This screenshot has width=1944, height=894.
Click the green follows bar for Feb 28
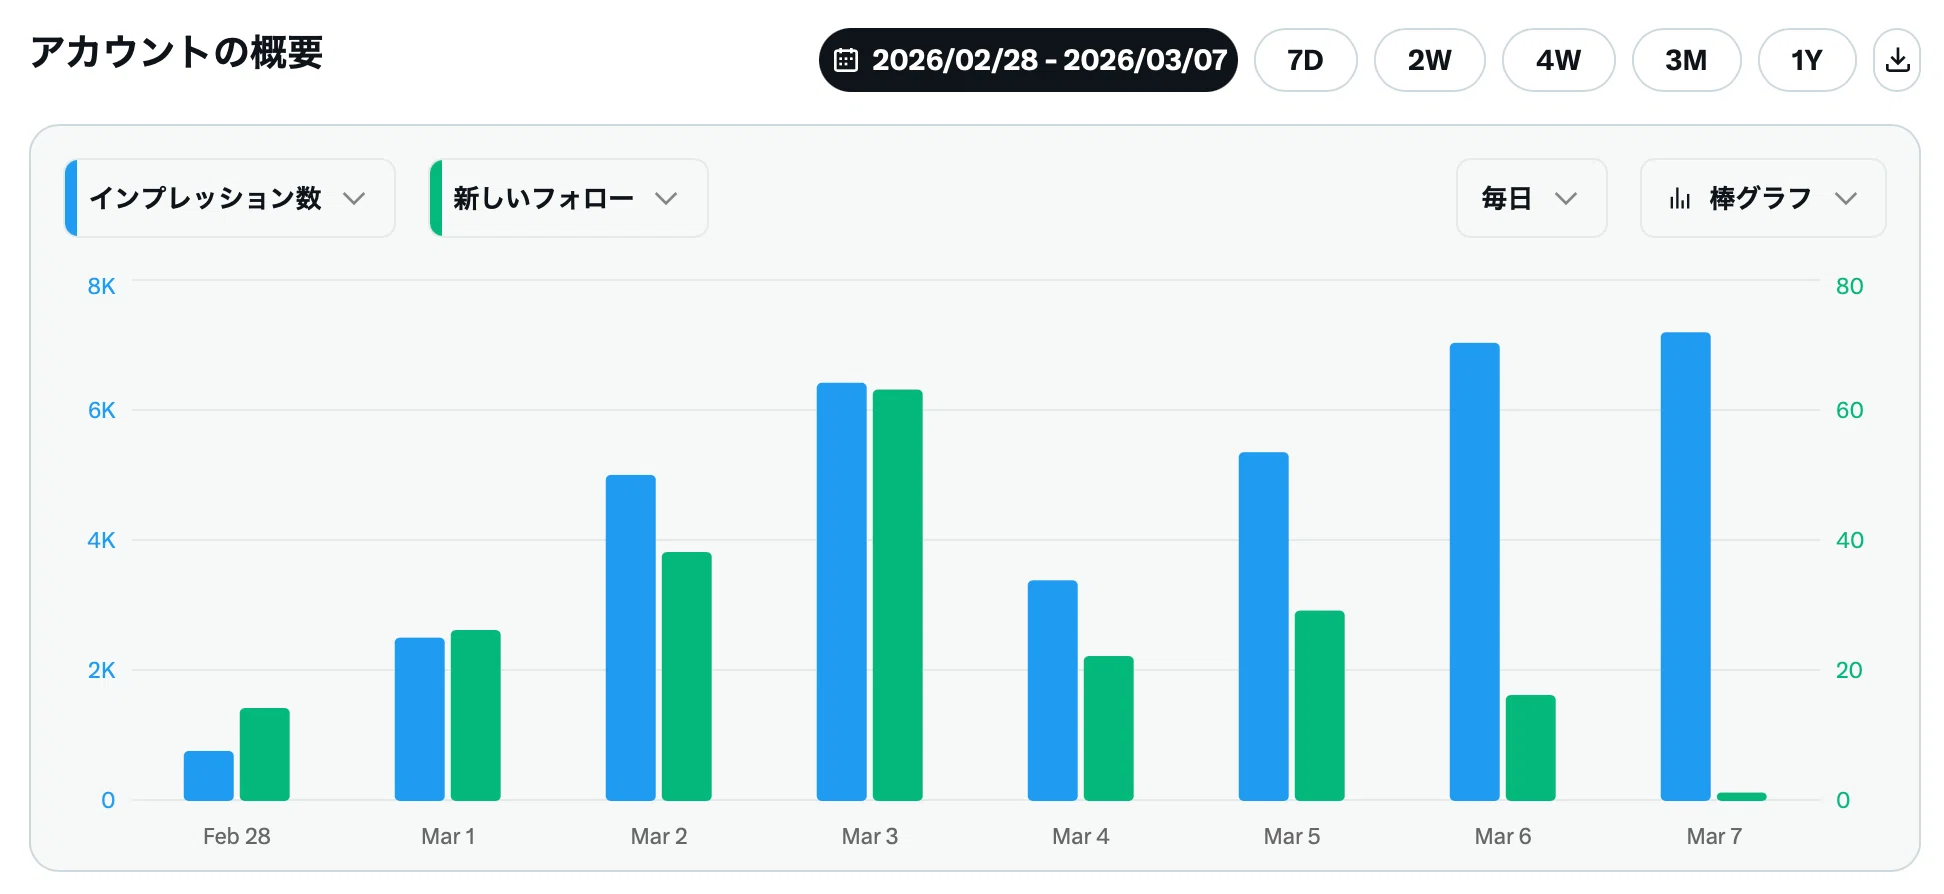tap(265, 755)
